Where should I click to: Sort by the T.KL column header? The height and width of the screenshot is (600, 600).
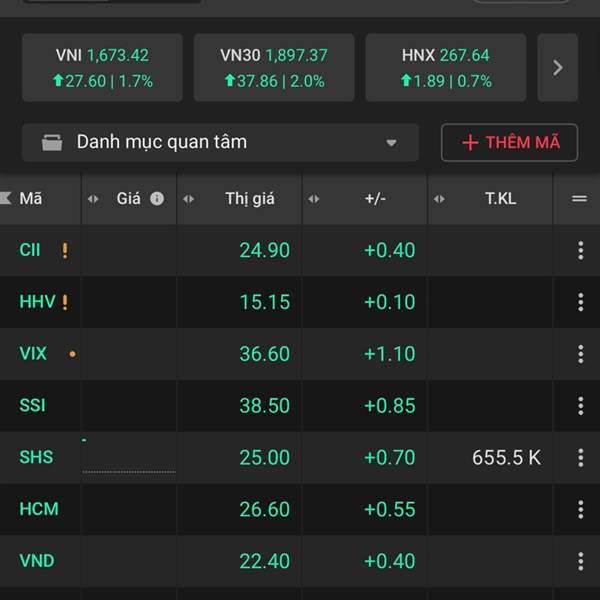click(x=499, y=199)
